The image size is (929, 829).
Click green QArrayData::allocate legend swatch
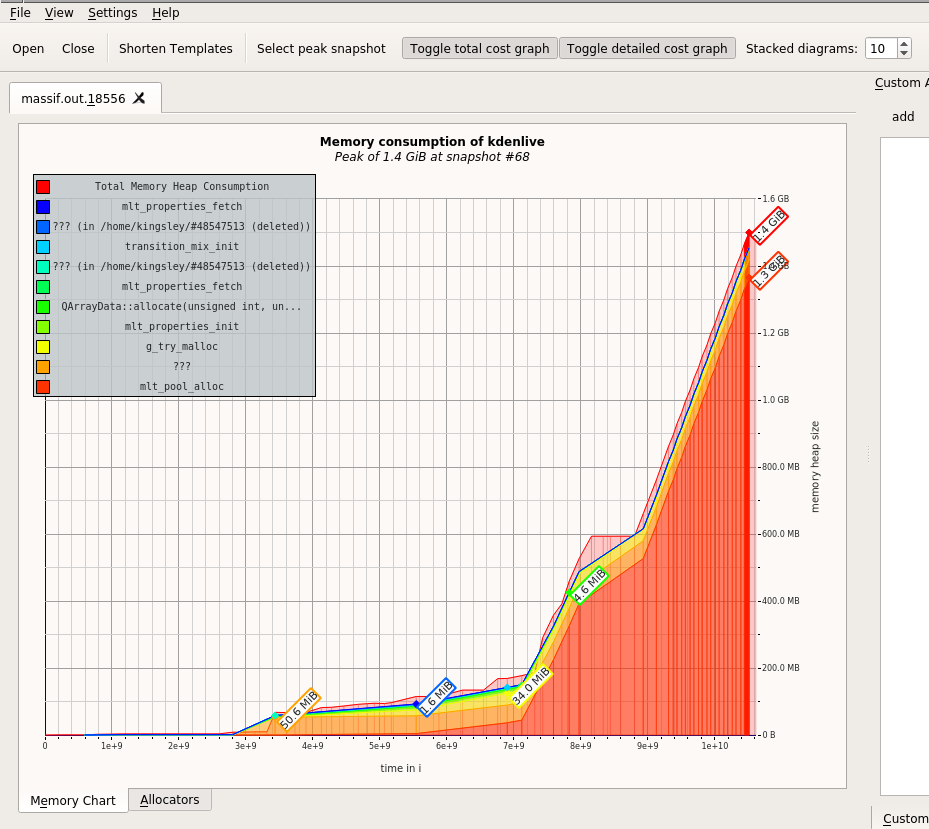tap(43, 307)
